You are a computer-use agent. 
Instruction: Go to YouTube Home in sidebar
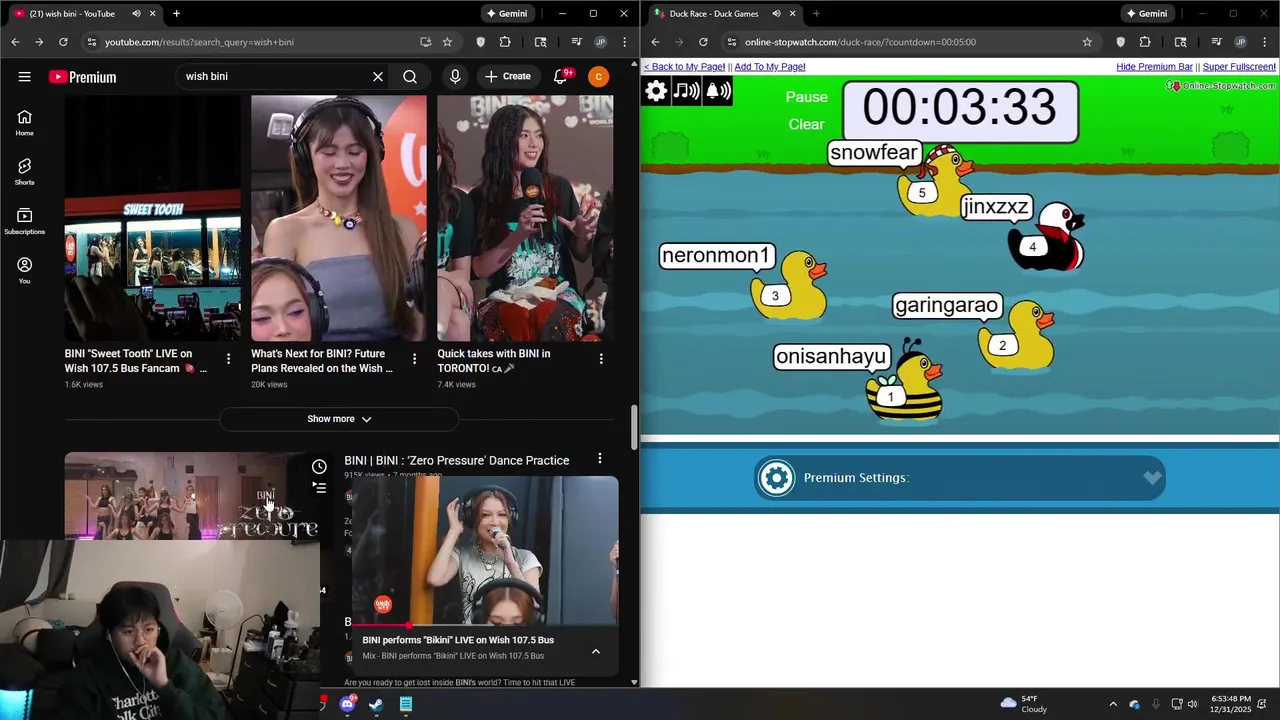tap(24, 122)
